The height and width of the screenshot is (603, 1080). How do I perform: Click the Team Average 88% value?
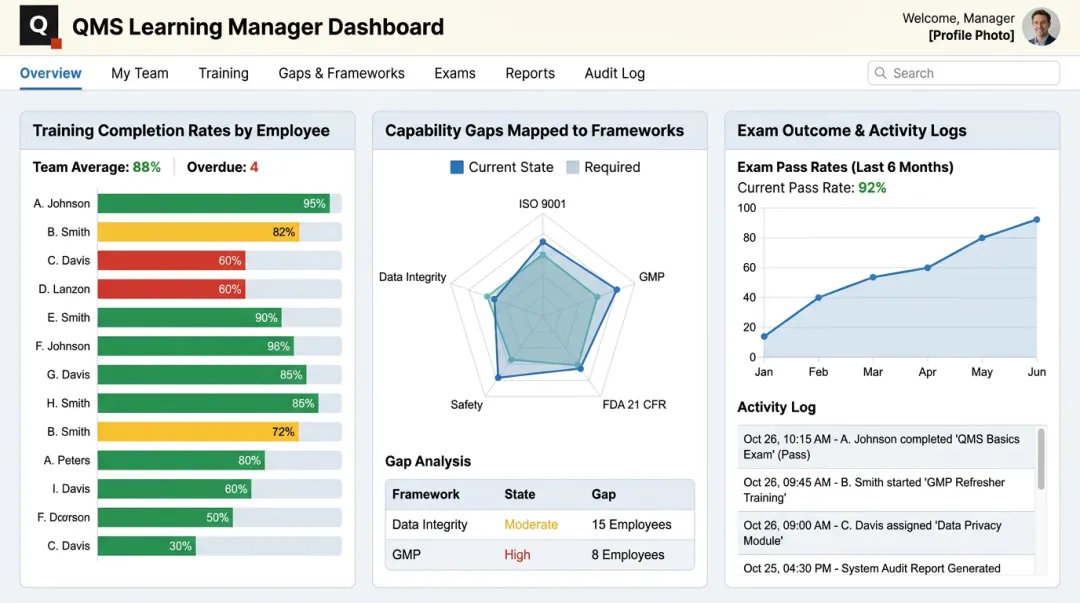[147, 167]
